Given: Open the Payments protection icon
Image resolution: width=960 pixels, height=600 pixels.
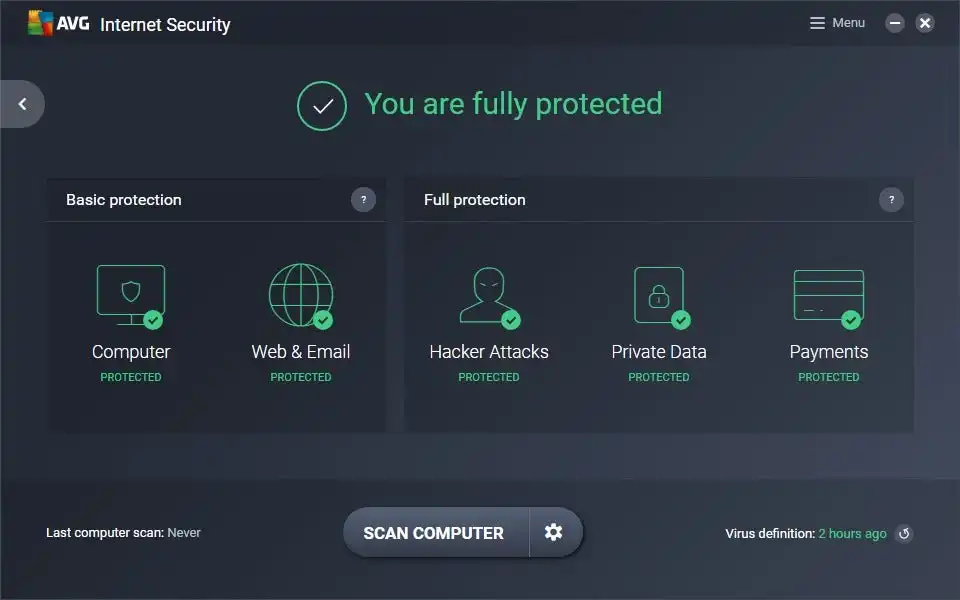Looking at the screenshot, I should click(x=829, y=293).
